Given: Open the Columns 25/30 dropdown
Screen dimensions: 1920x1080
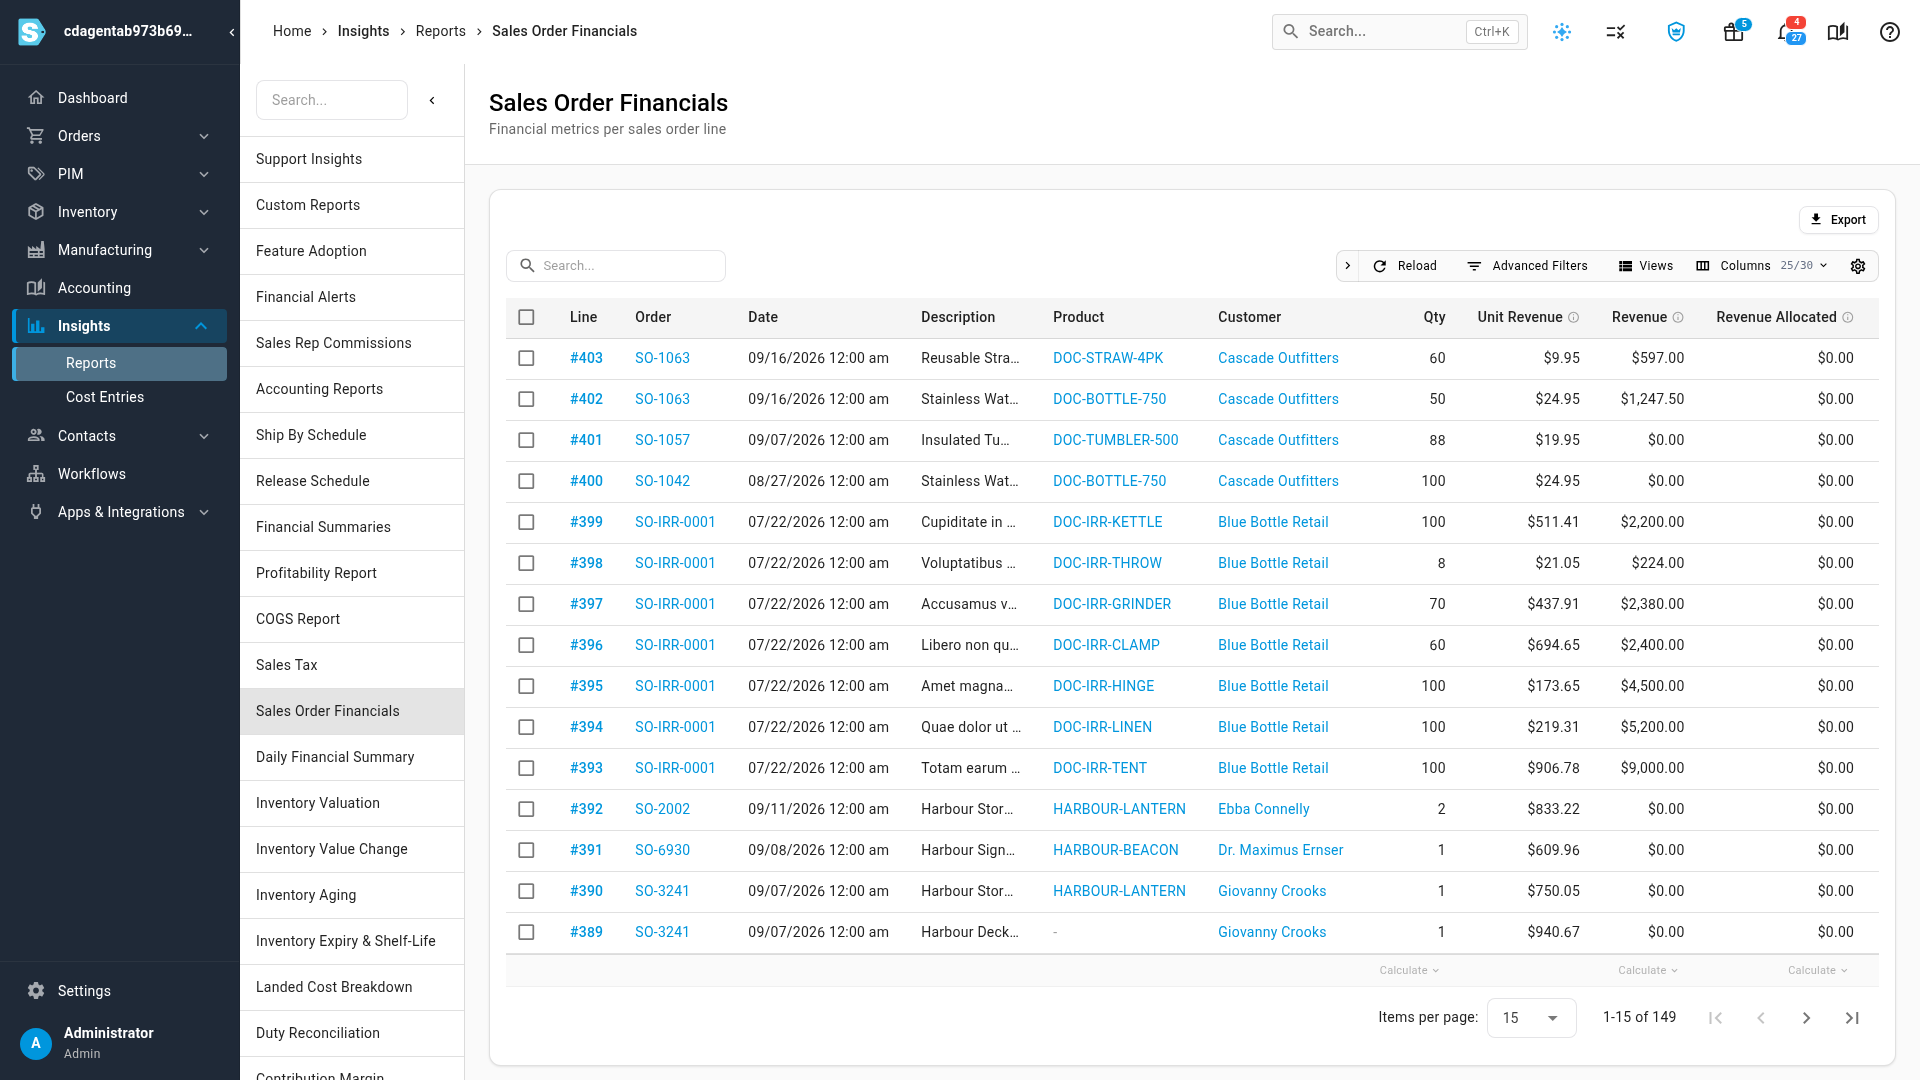Looking at the screenshot, I should click(1762, 266).
